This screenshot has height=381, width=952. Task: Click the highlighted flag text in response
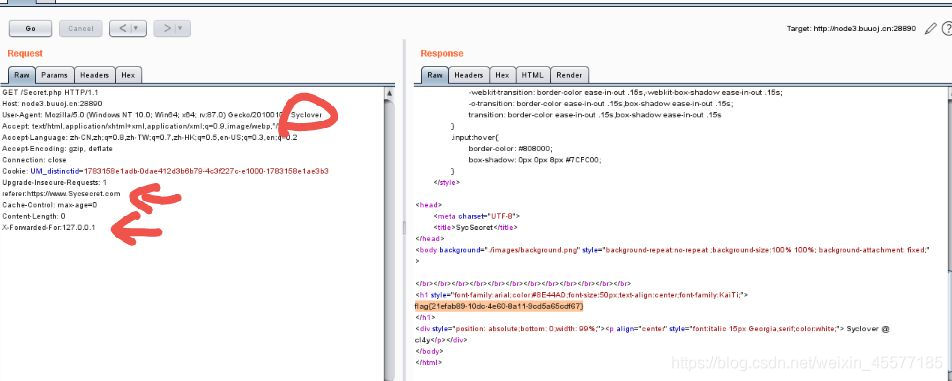[499, 306]
